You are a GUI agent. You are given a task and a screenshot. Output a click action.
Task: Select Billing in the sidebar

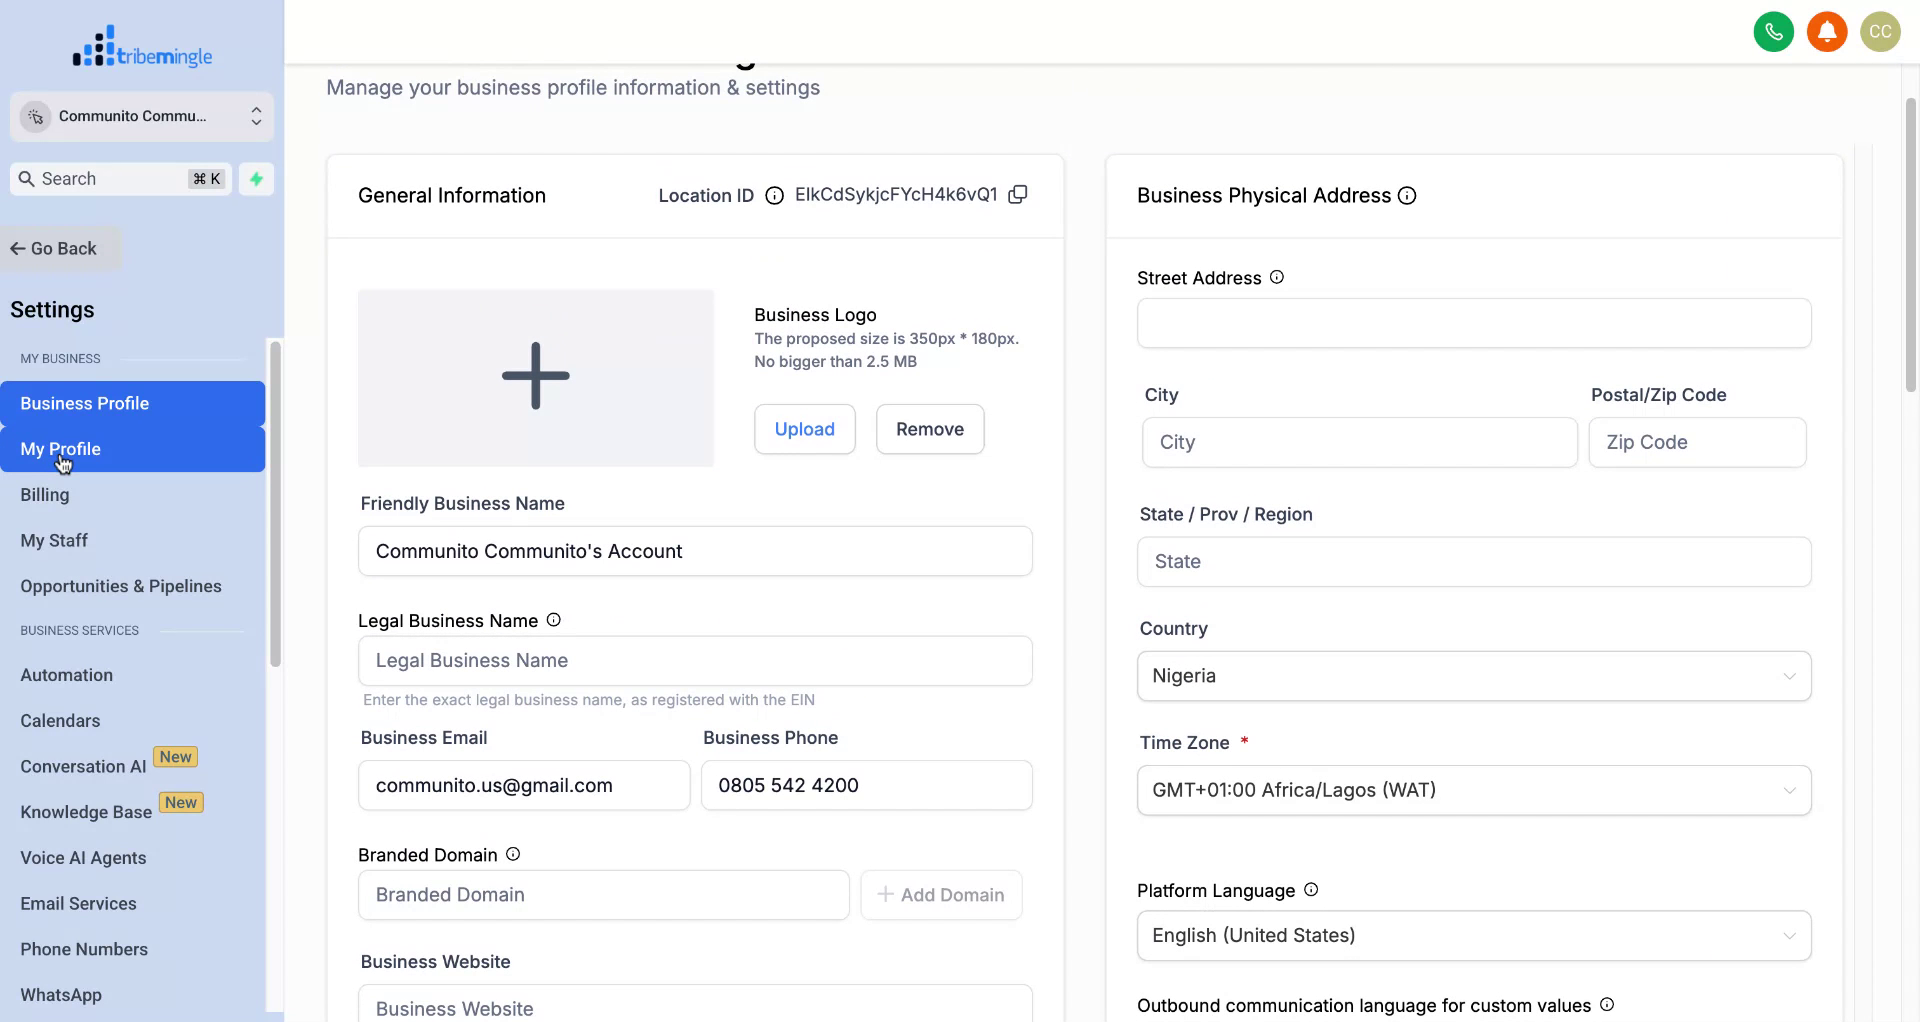coord(44,494)
